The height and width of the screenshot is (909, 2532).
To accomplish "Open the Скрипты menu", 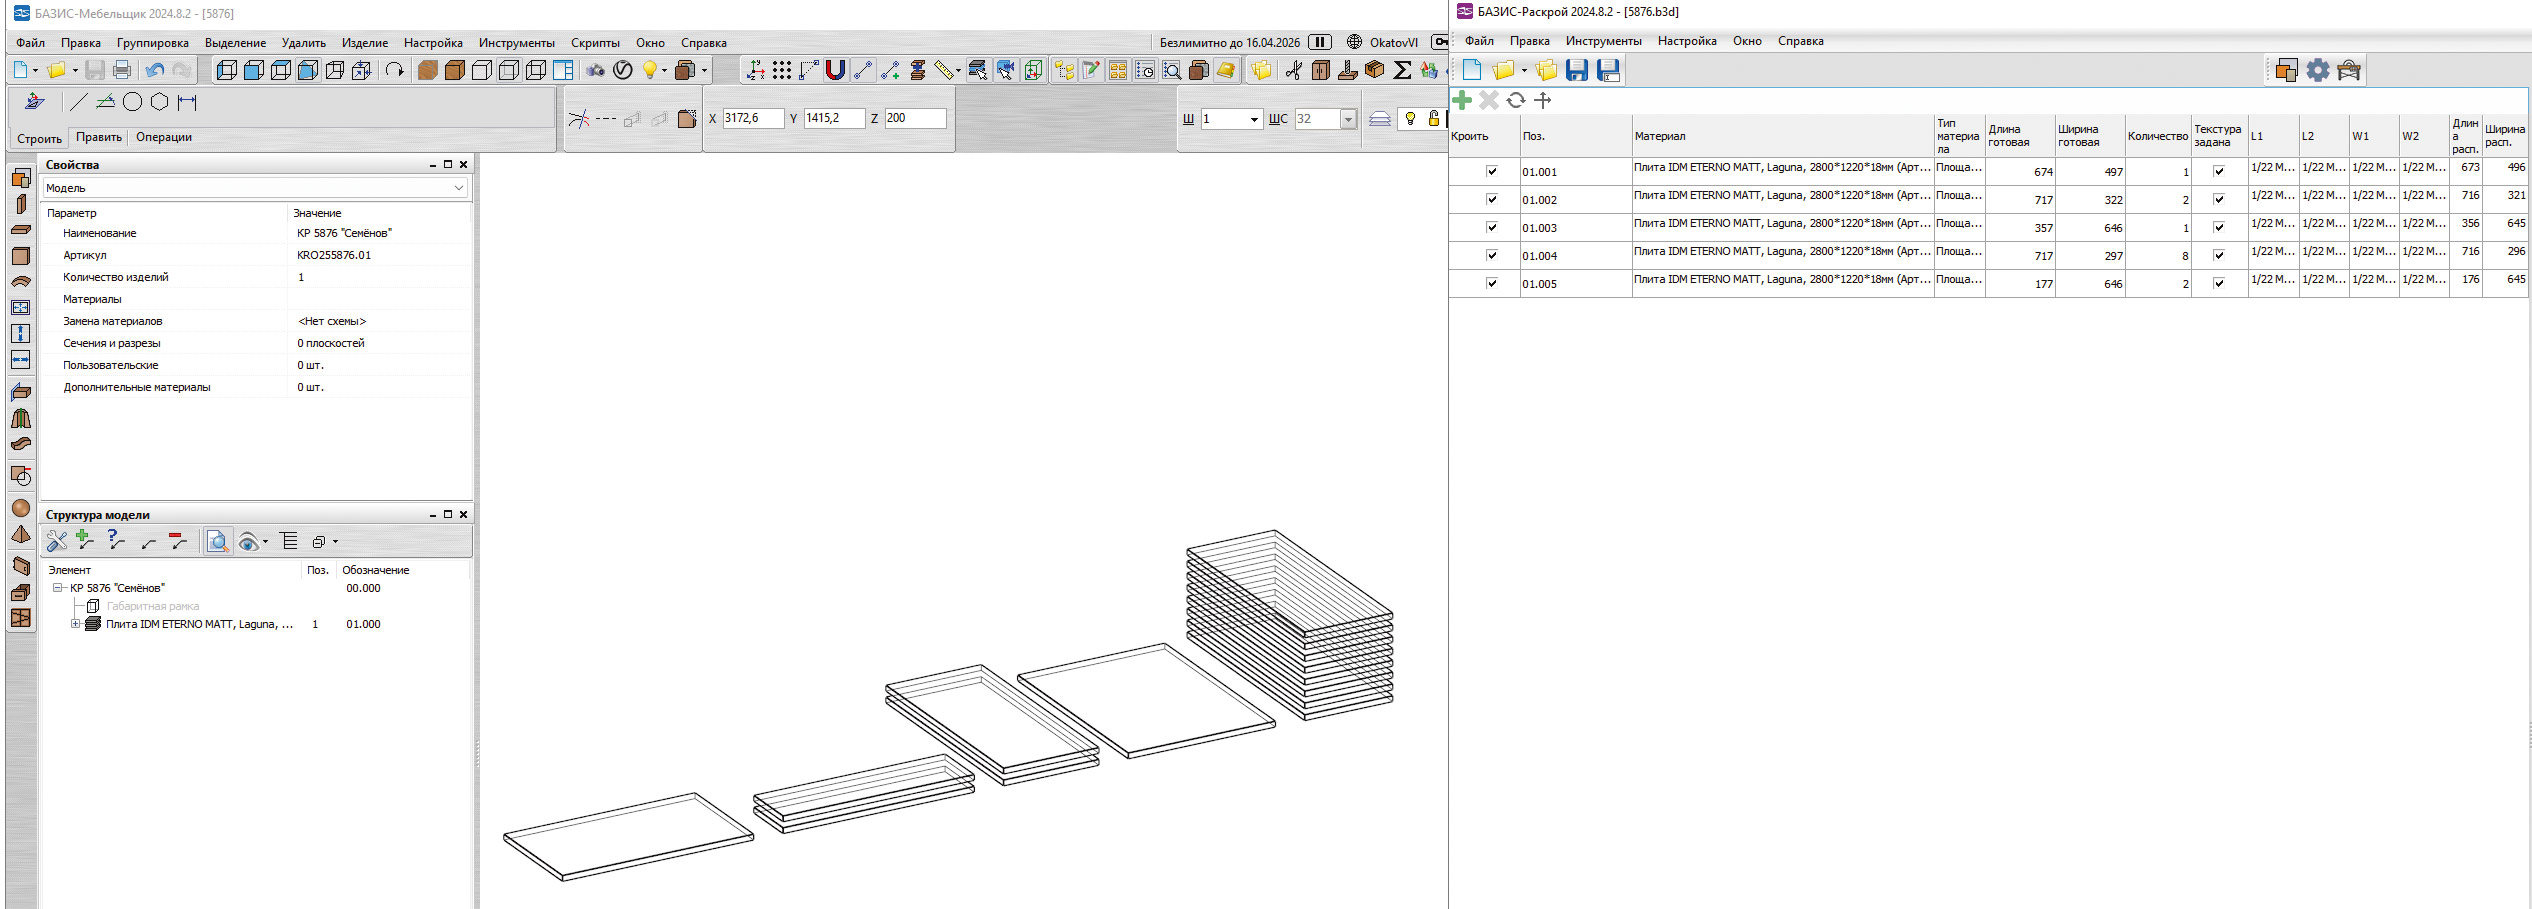I will [595, 43].
